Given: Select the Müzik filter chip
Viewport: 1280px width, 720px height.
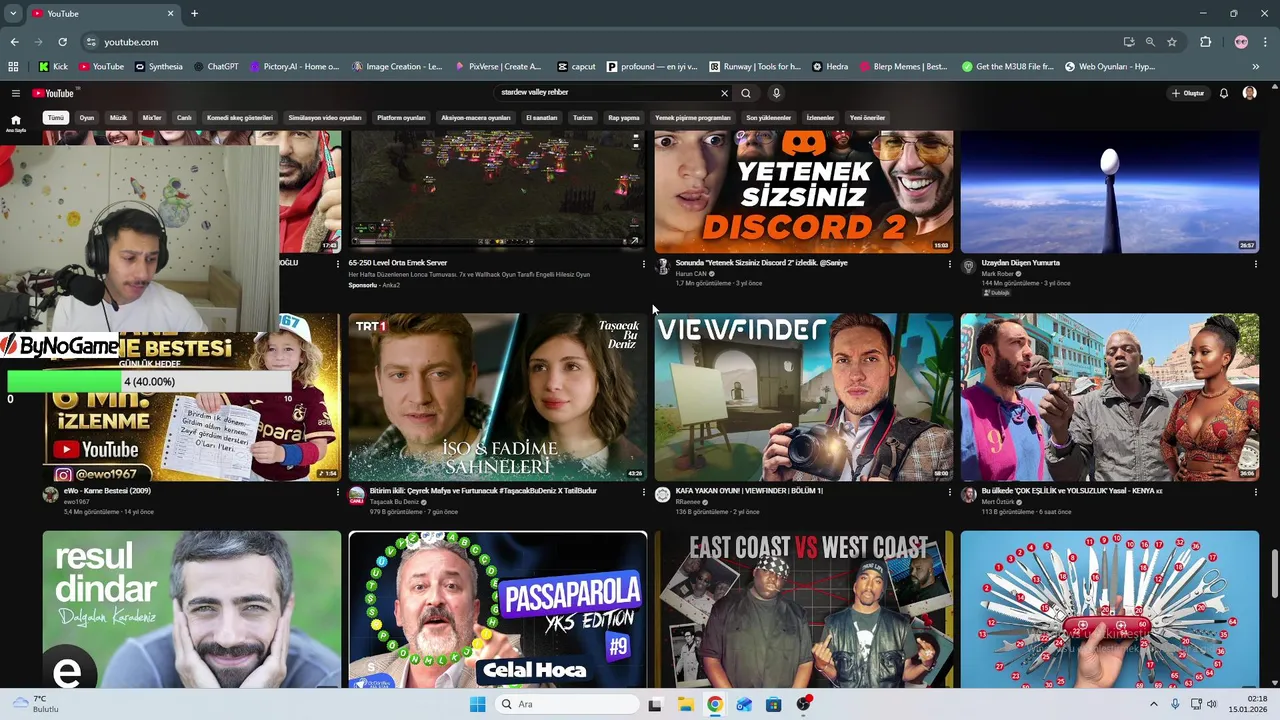Looking at the screenshot, I should [x=118, y=118].
